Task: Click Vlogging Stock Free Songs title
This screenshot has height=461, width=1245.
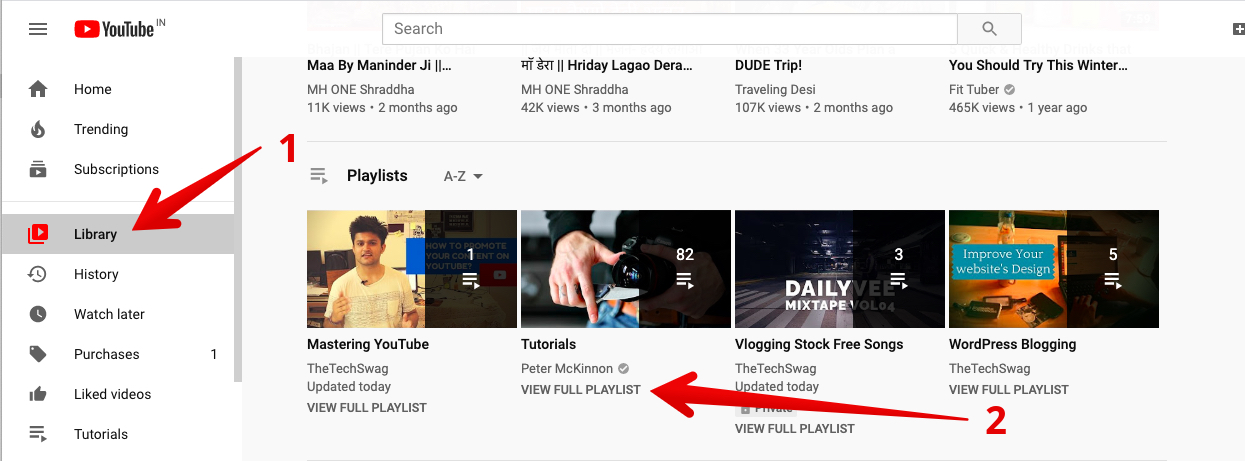Action: click(819, 344)
